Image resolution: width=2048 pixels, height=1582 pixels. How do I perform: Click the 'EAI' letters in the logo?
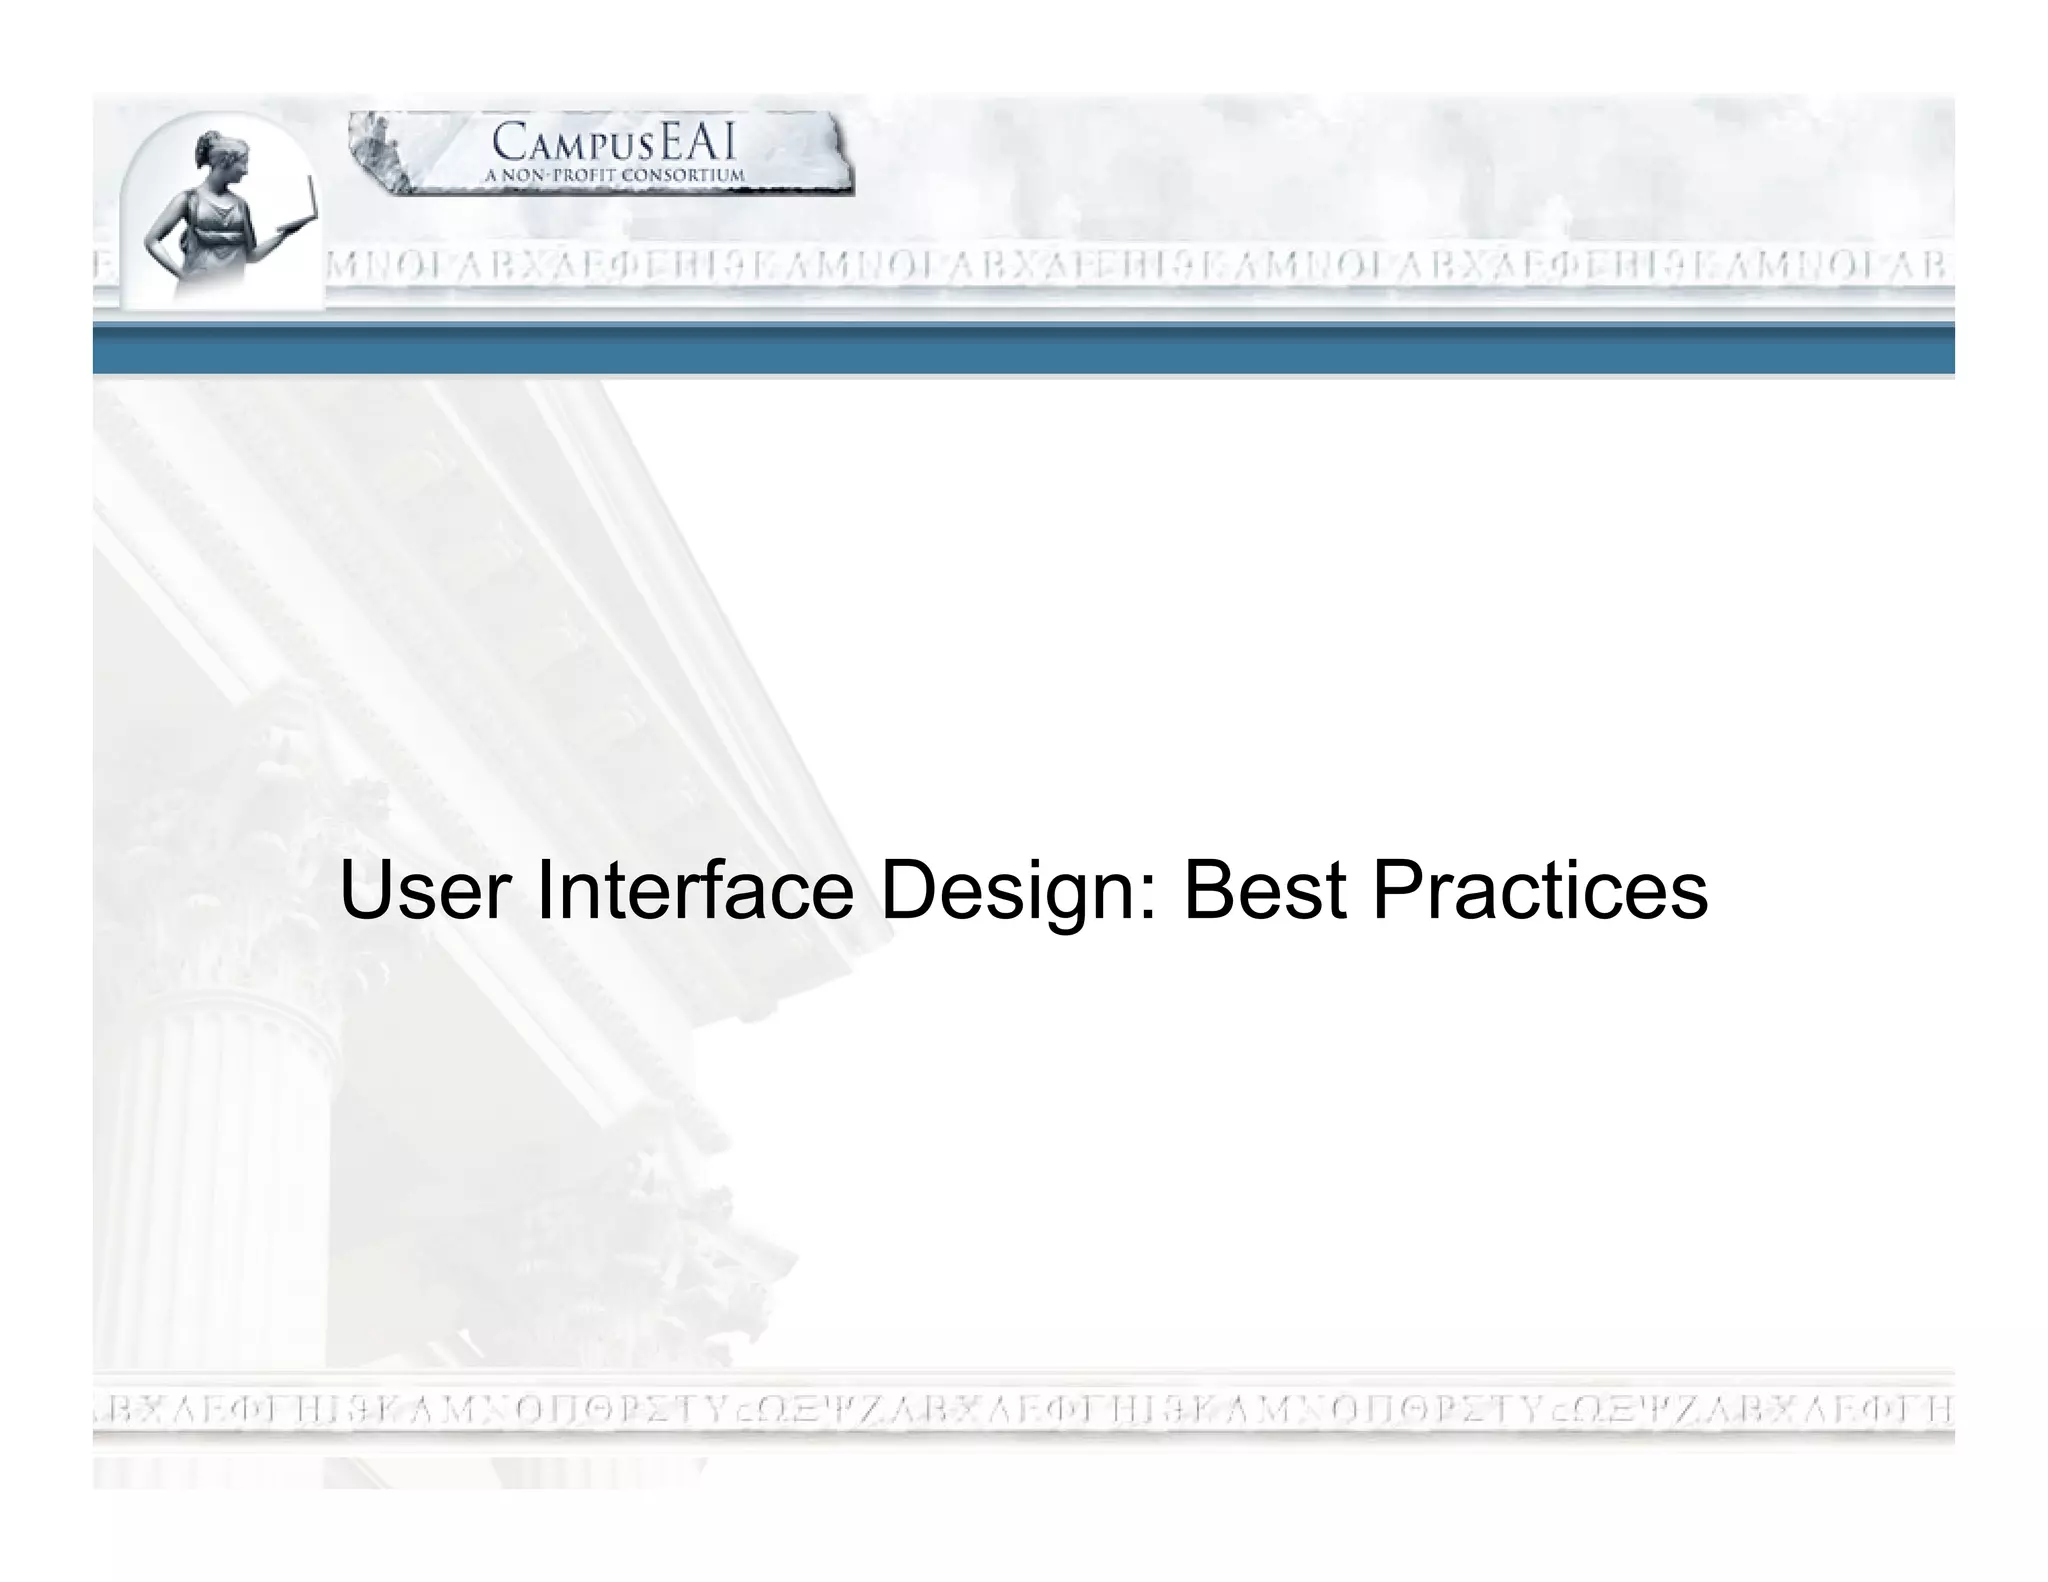[x=699, y=143]
